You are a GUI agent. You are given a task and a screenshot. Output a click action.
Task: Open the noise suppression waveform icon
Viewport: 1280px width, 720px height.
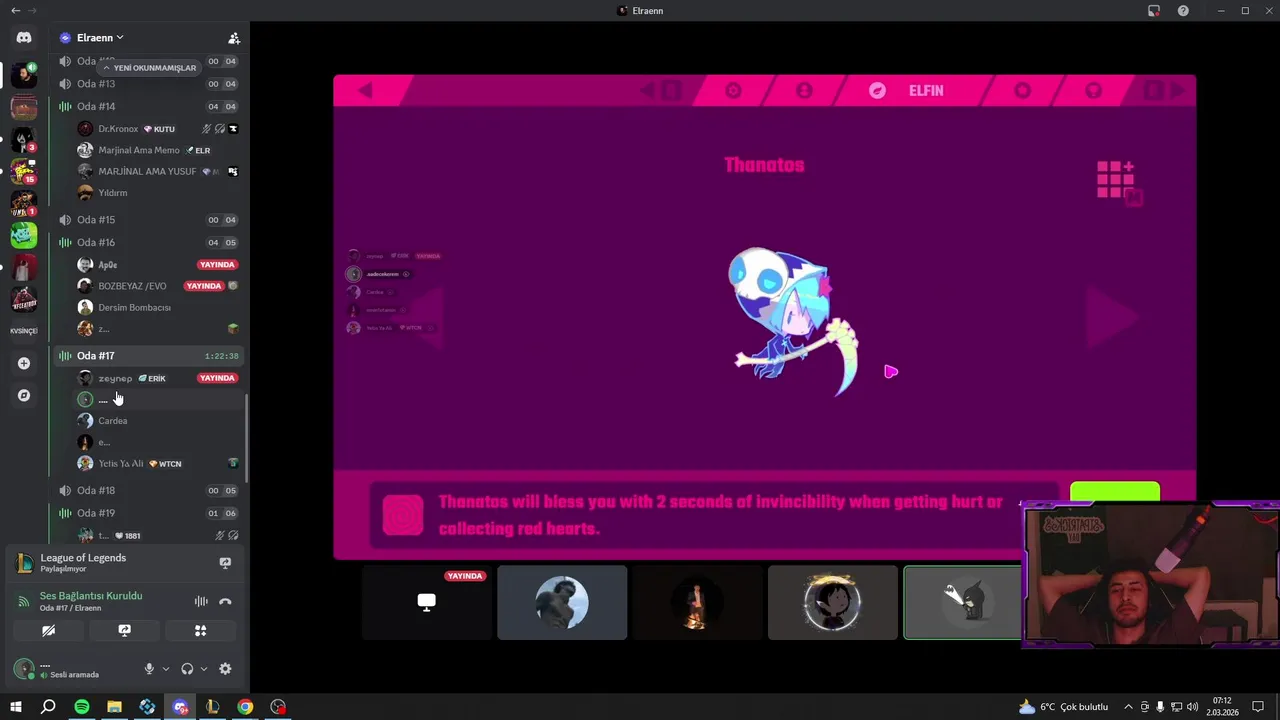pos(201,601)
